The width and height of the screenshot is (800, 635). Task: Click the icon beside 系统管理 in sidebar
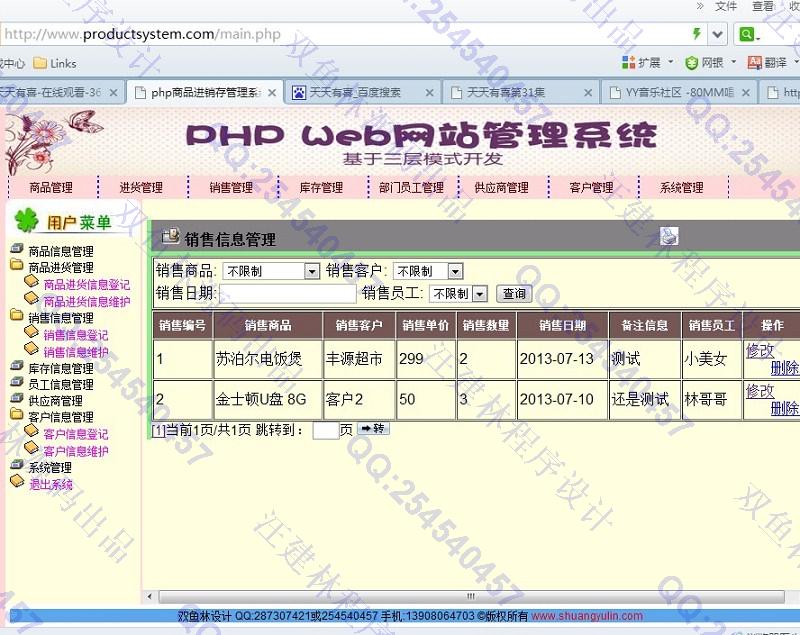pyautogui.click(x=17, y=464)
